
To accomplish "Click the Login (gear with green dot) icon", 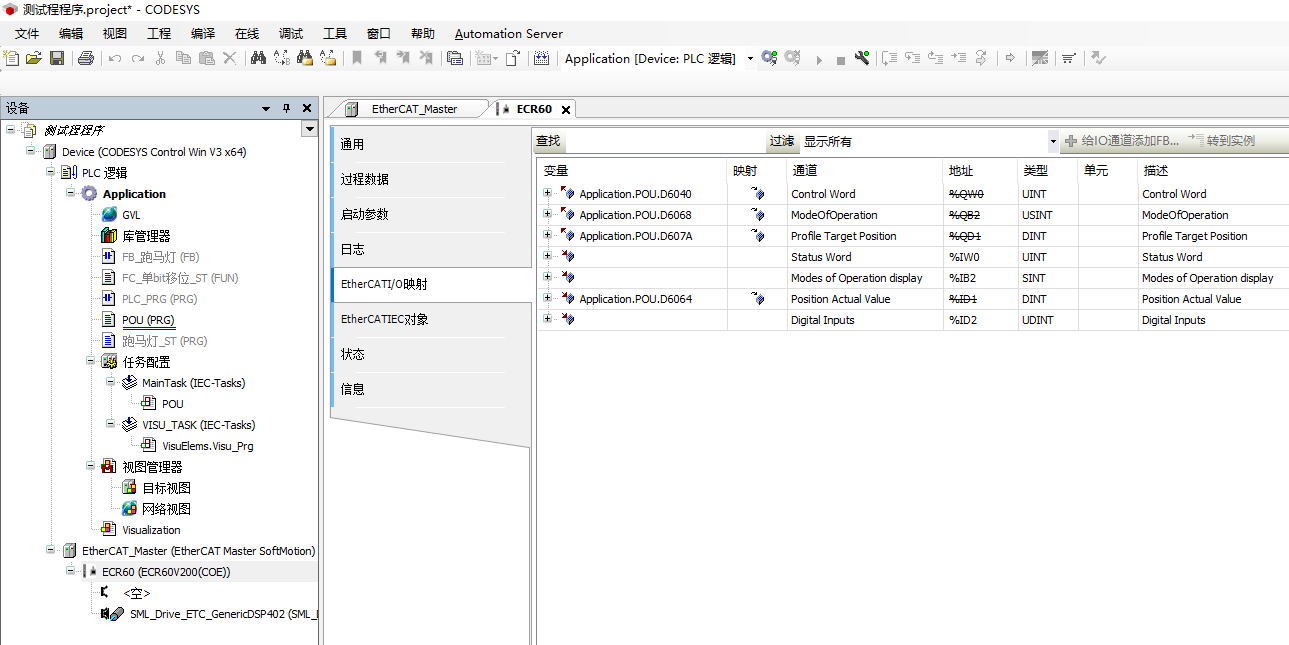I will click(768, 58).
